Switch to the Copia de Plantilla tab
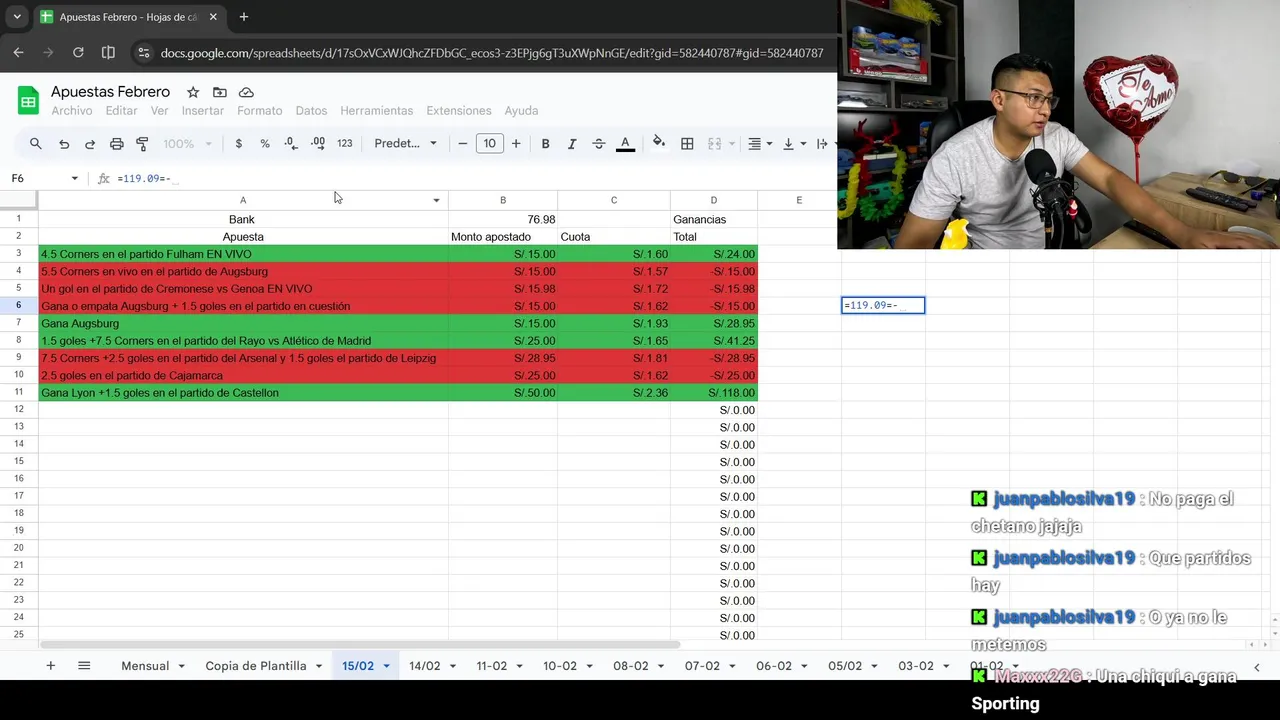The image size is (1280, 720). (256, 666)
